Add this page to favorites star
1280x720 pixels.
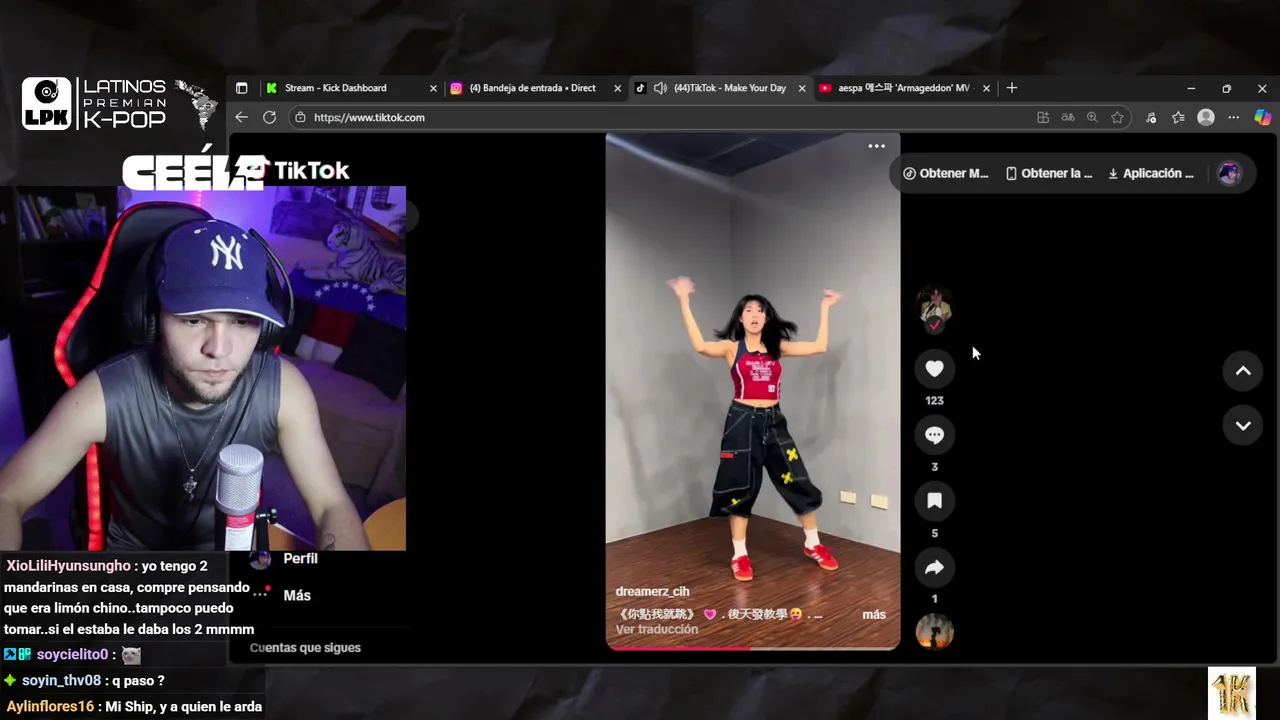(1117, 117)
